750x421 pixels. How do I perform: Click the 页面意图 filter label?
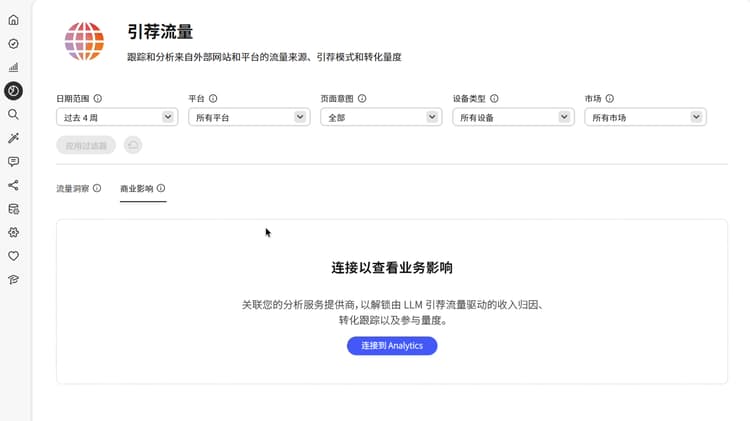point(337,99)
